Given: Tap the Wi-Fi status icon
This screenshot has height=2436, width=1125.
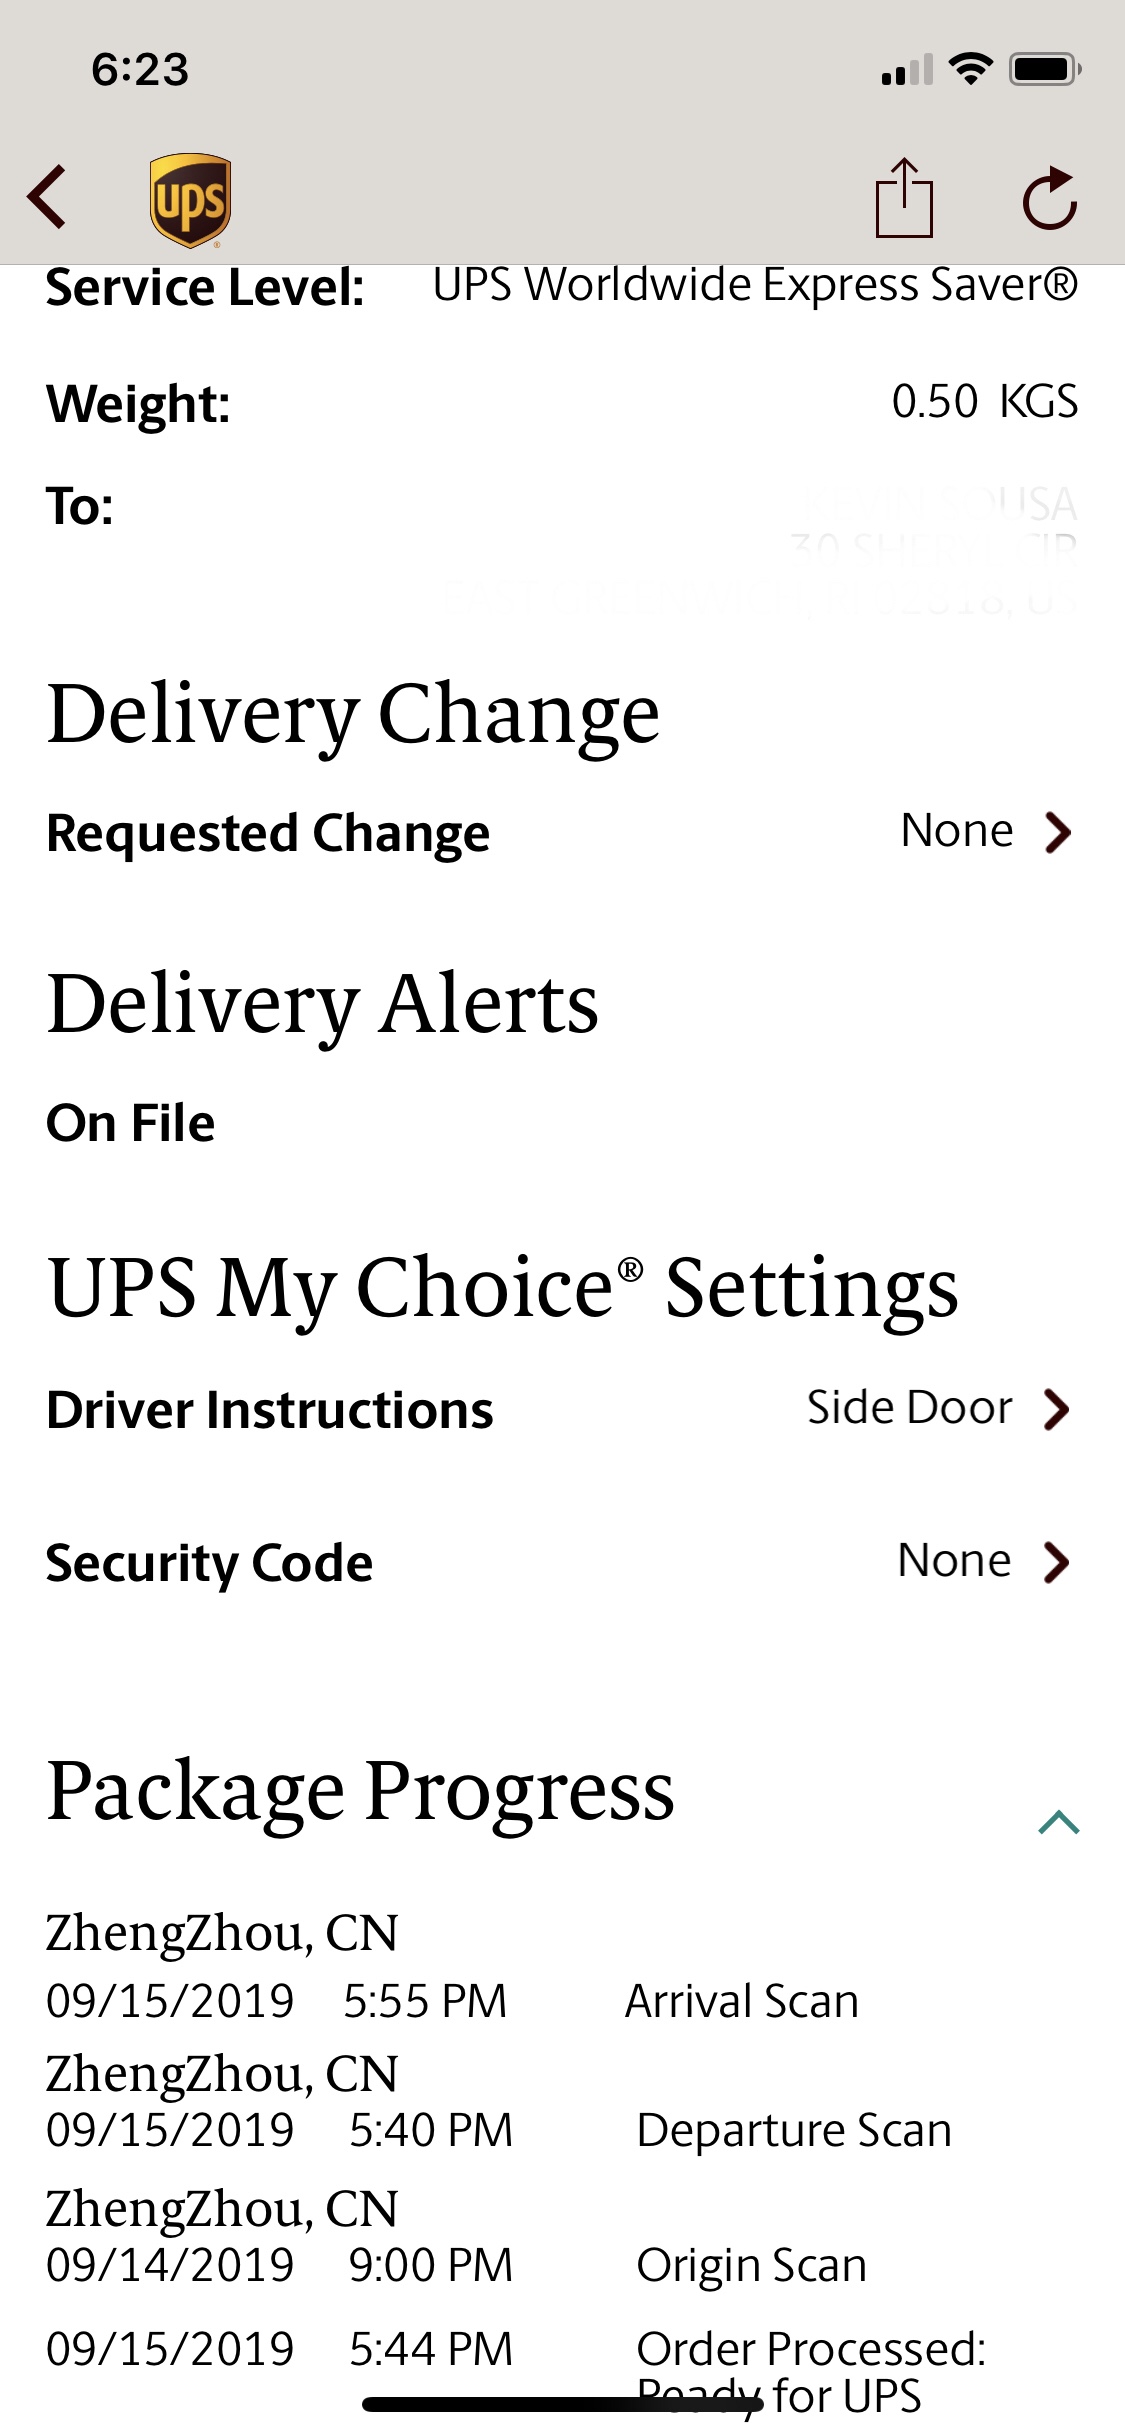Looking at the screenshot, I should click(x=970, y=69).
